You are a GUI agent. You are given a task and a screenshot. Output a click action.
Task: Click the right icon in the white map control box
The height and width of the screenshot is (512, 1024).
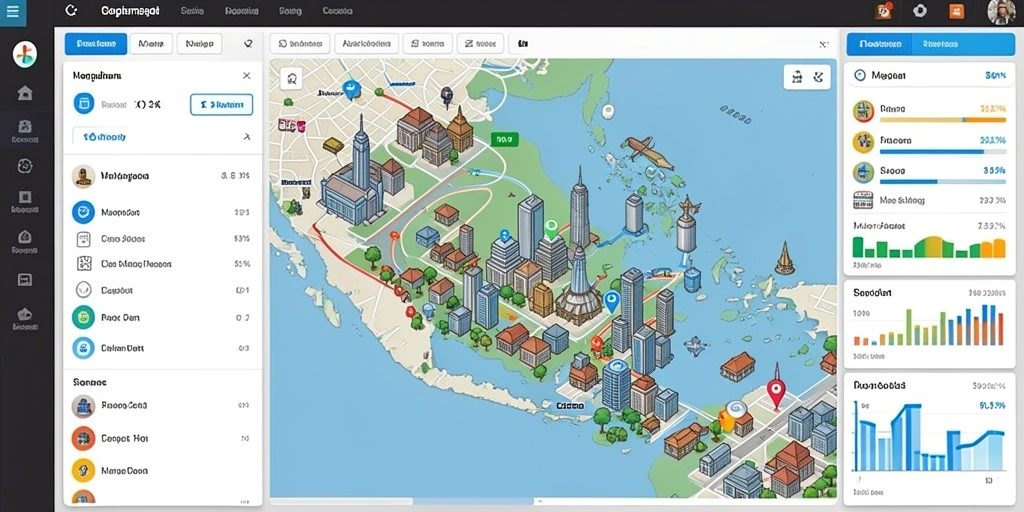coord(818,77)
